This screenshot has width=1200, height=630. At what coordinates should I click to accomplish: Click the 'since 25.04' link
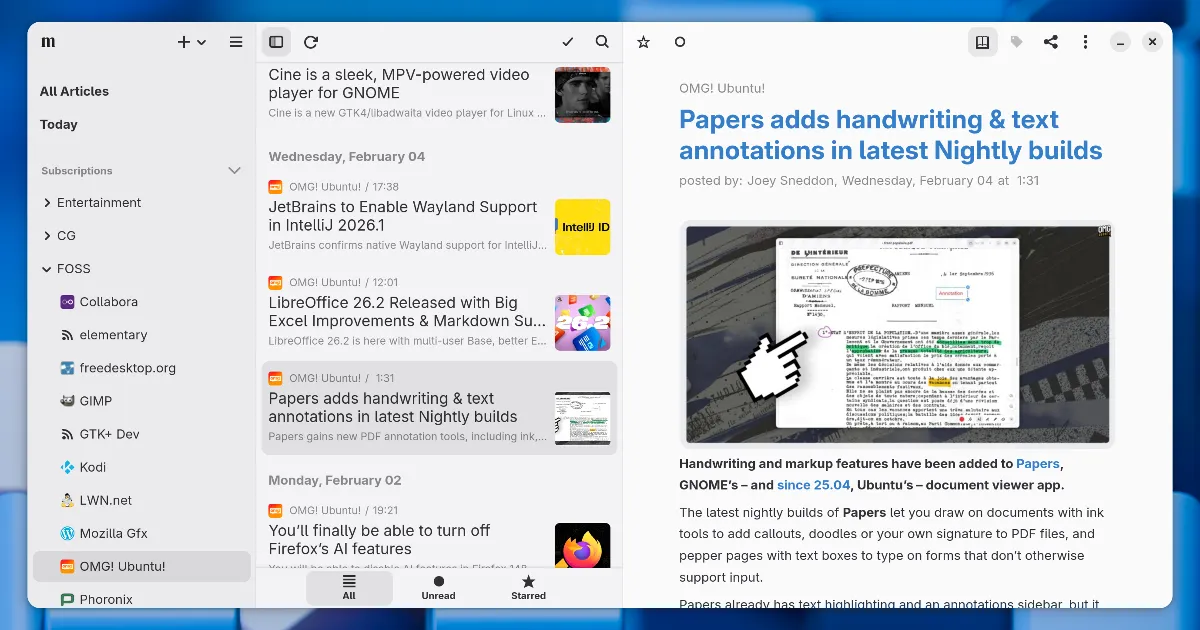[x=813, y=485]
